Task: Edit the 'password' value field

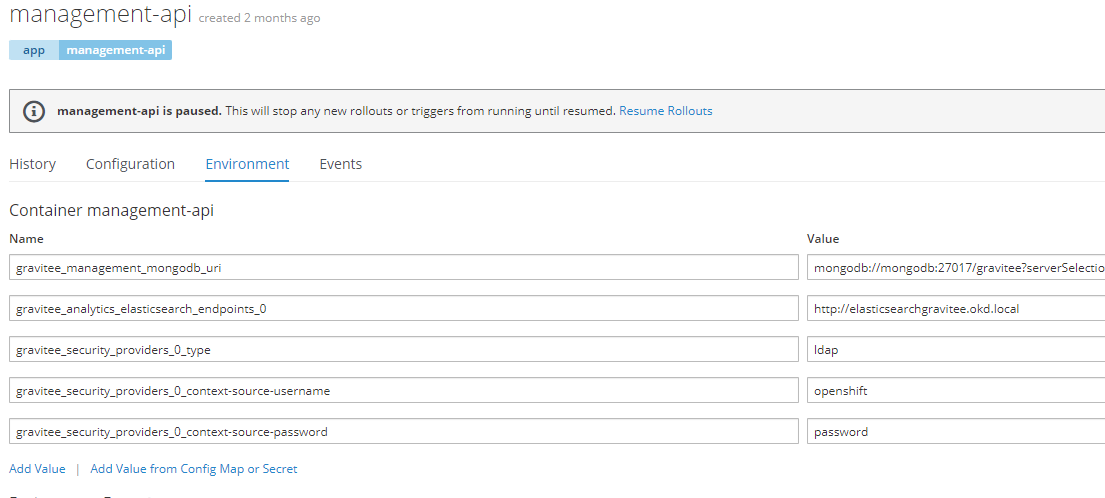Action: coord(956,431)
